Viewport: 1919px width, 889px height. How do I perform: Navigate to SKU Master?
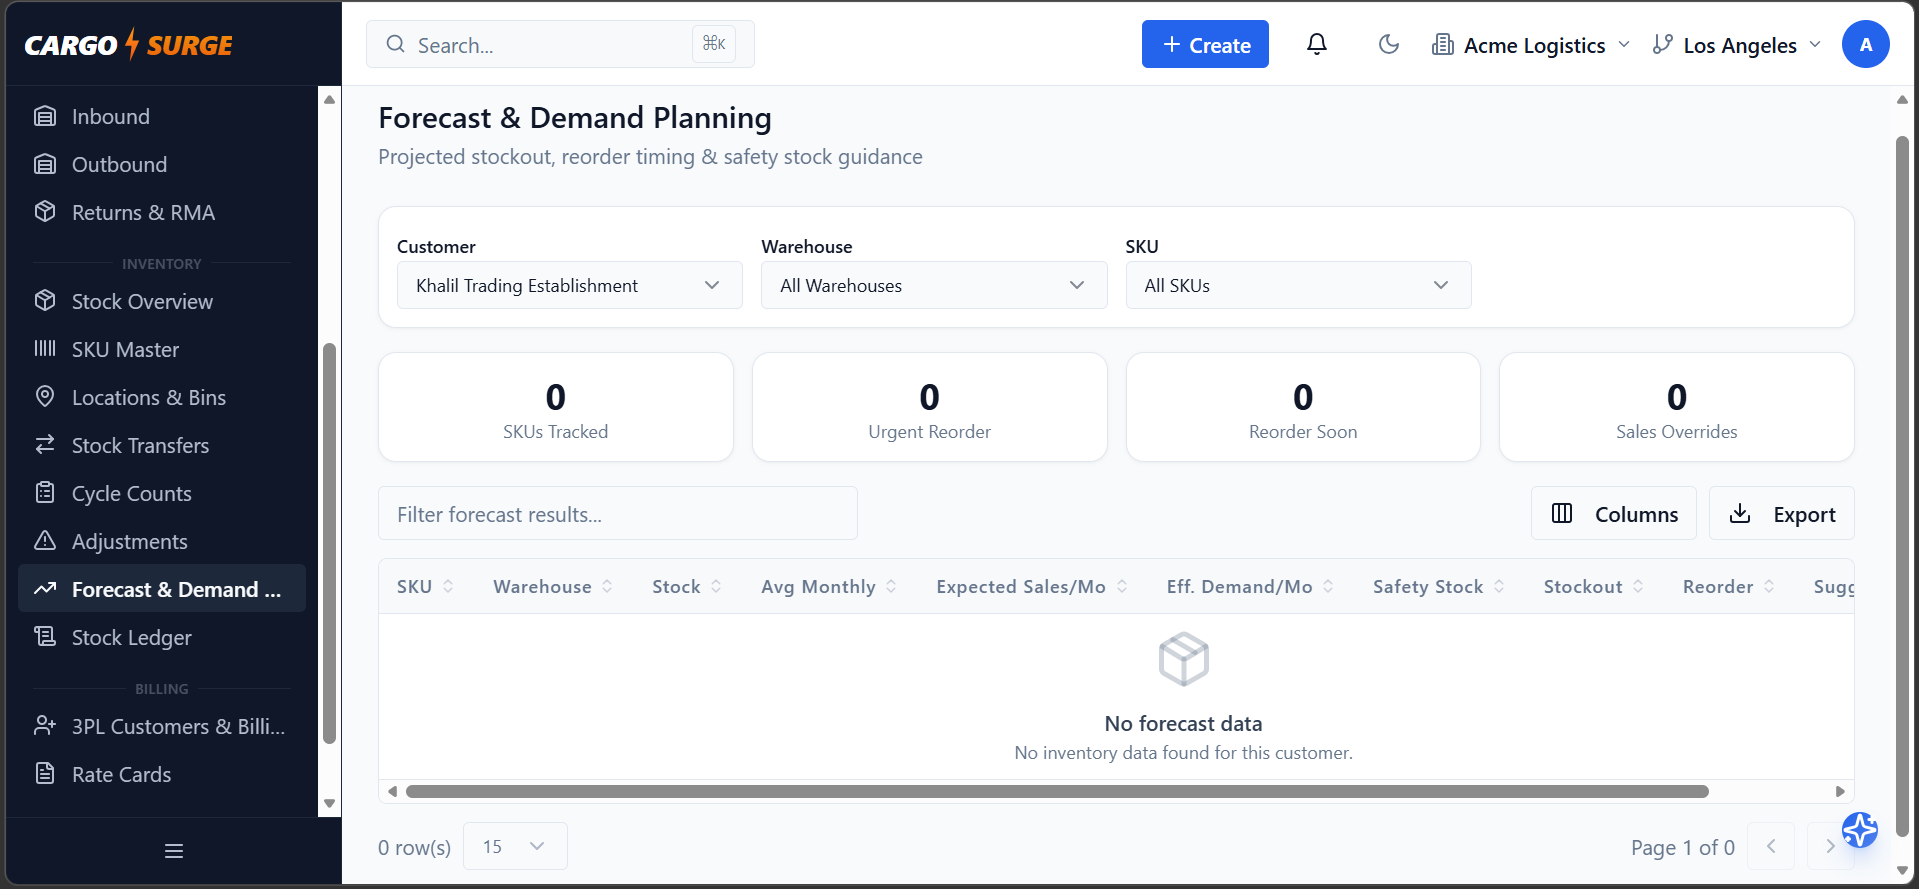pos(162,349)
